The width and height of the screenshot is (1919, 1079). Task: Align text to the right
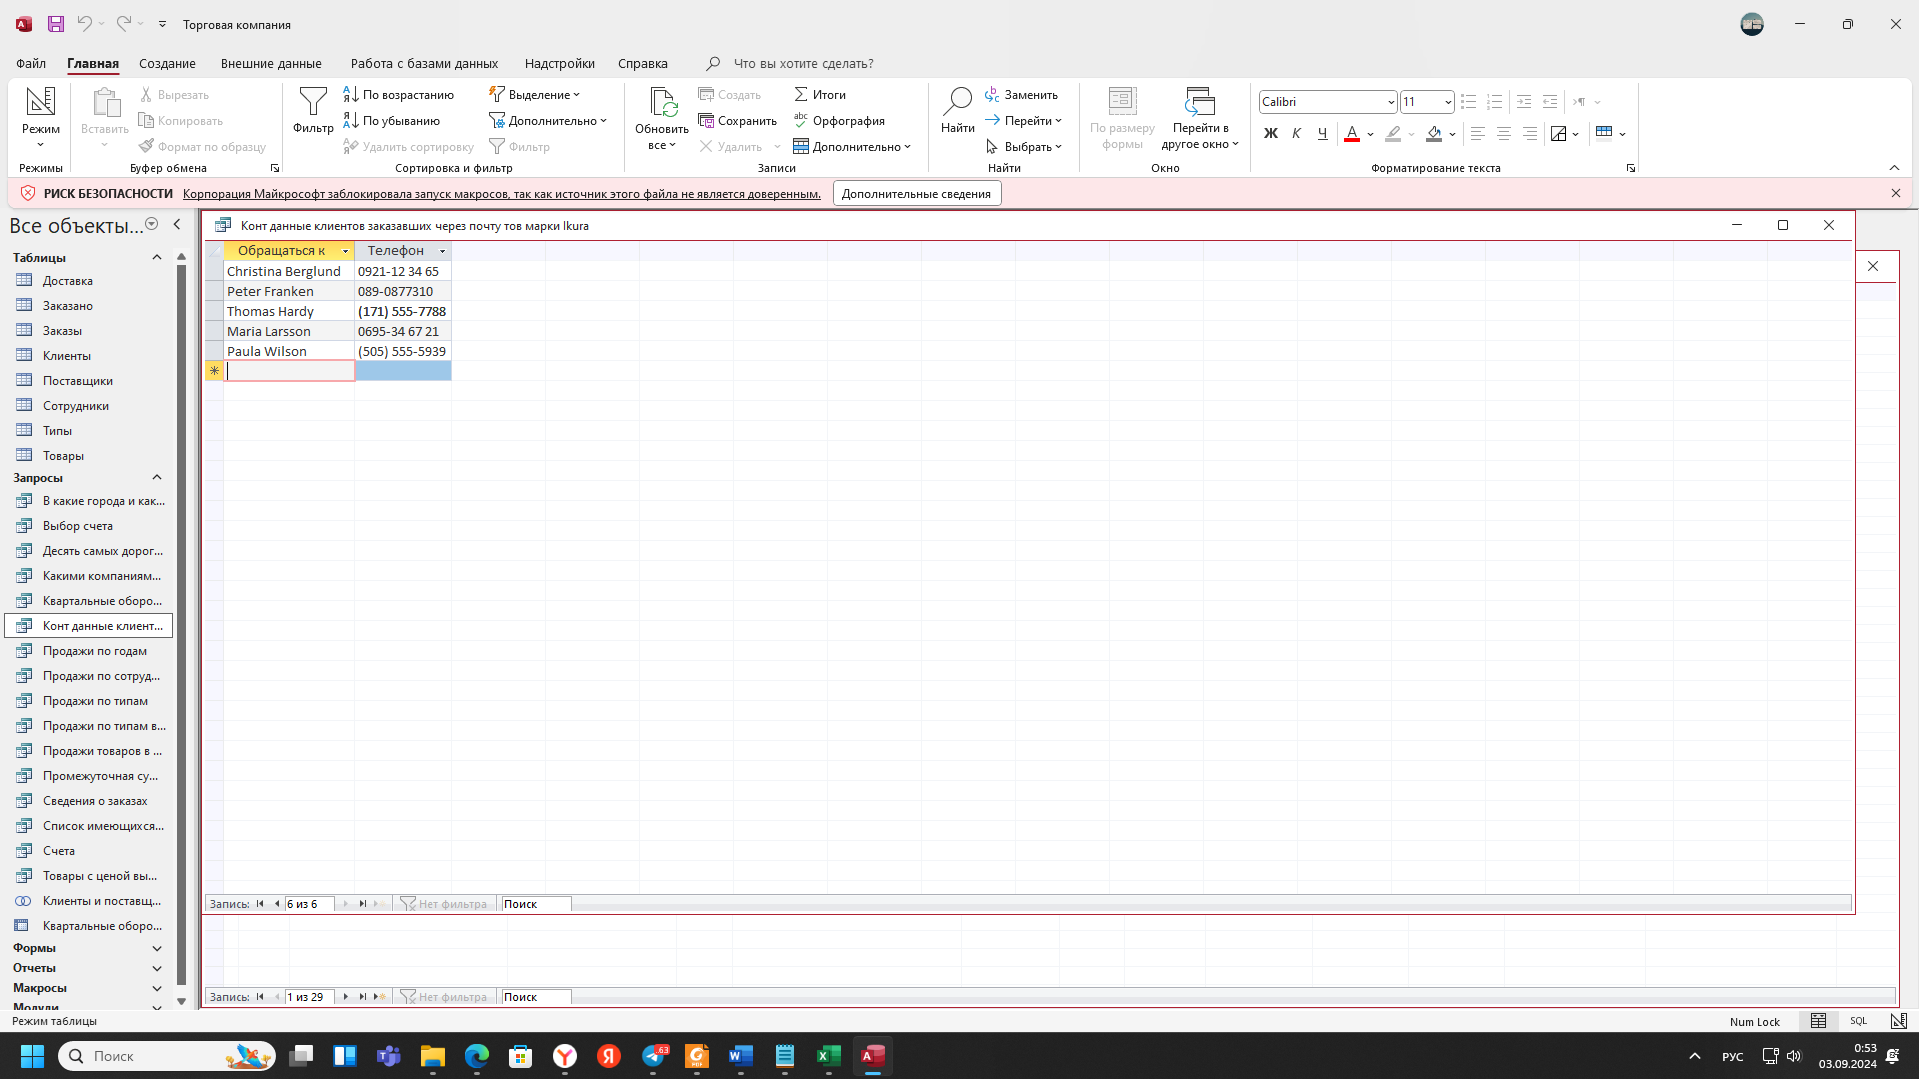coord(1529,133)
